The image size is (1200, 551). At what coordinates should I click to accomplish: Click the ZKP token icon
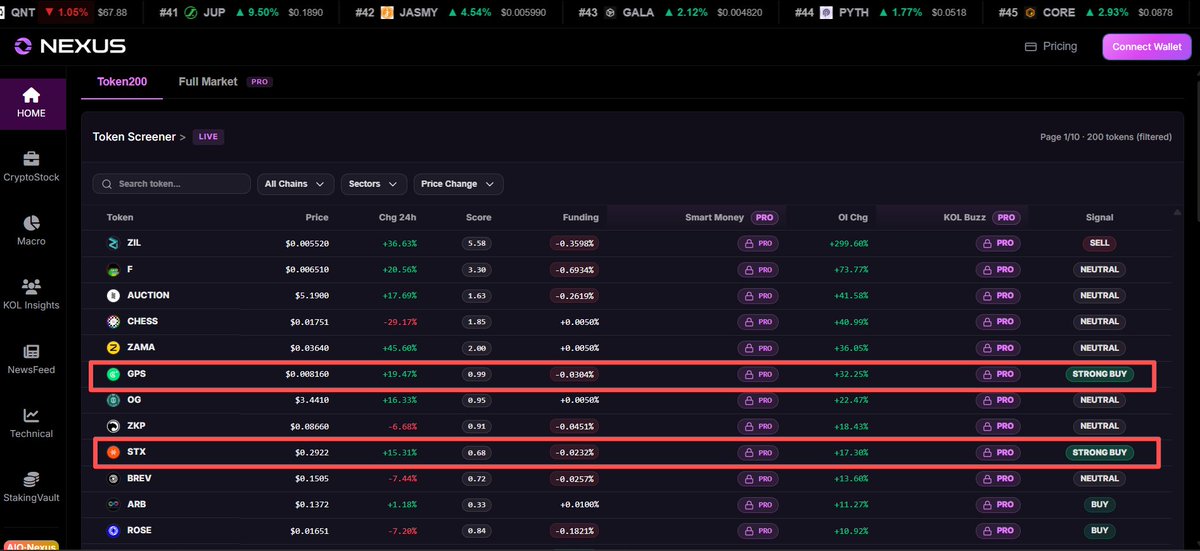point(113,426)
